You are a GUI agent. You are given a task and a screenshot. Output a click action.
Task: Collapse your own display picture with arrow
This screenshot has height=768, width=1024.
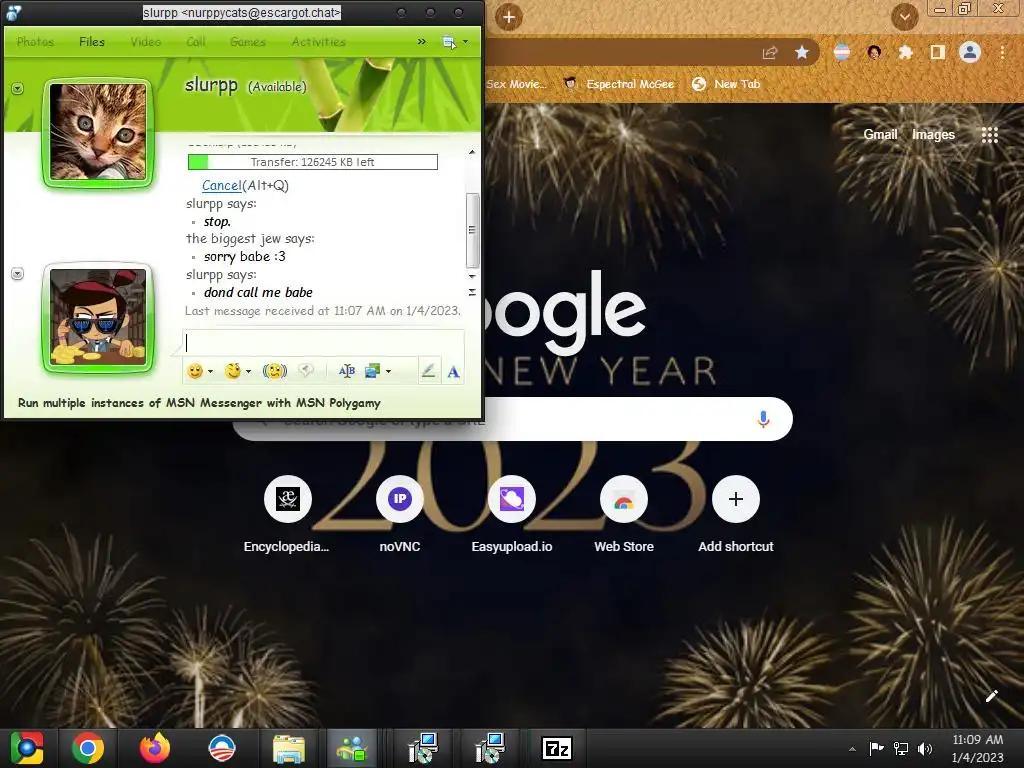pyautogui.click(x=18, y=274)
